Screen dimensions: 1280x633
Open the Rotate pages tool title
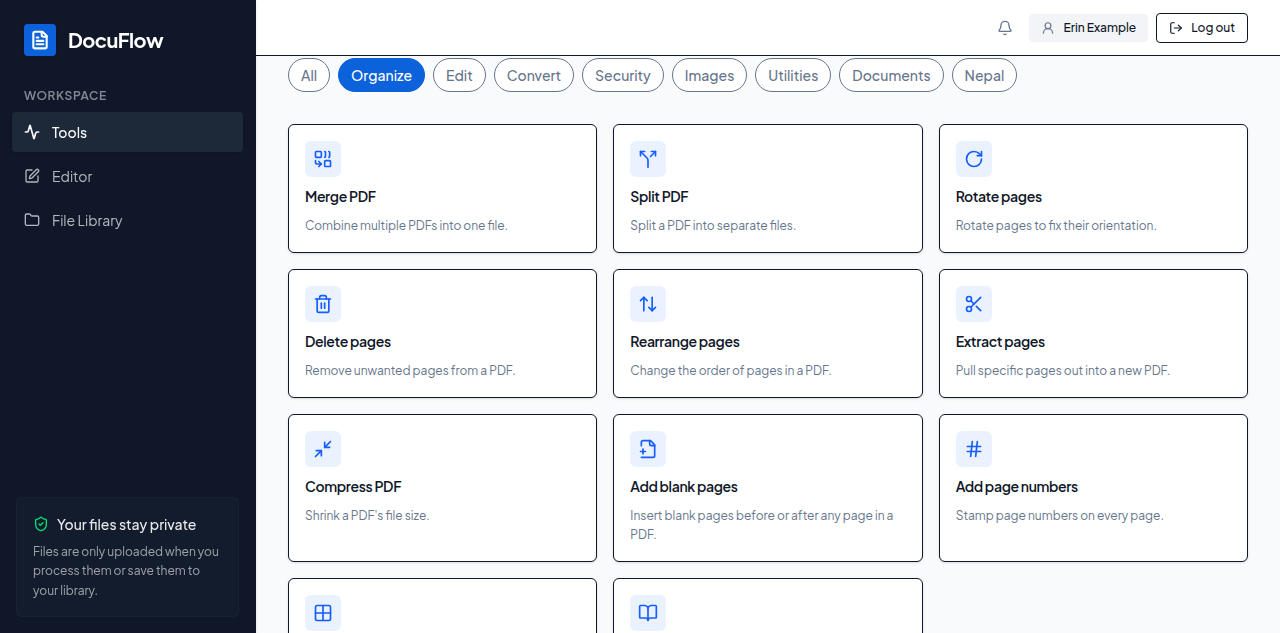(x=999, y=197)
